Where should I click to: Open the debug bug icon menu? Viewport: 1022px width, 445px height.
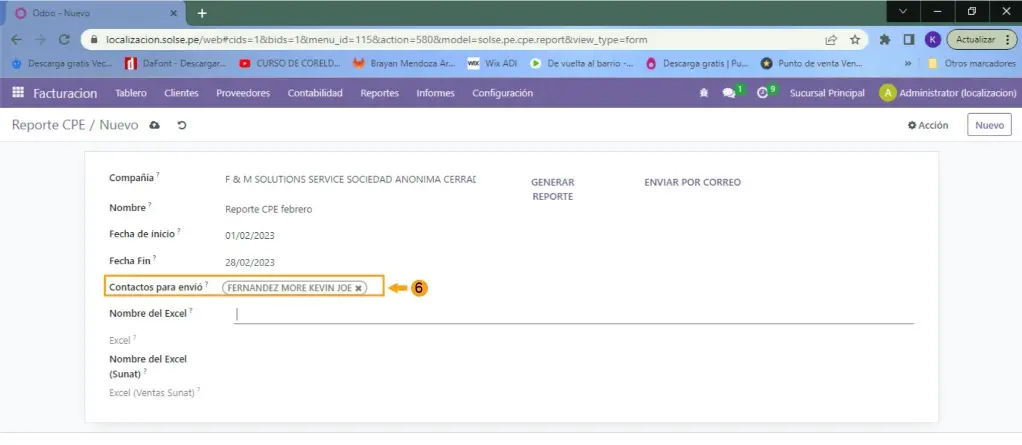coord(703,93)
